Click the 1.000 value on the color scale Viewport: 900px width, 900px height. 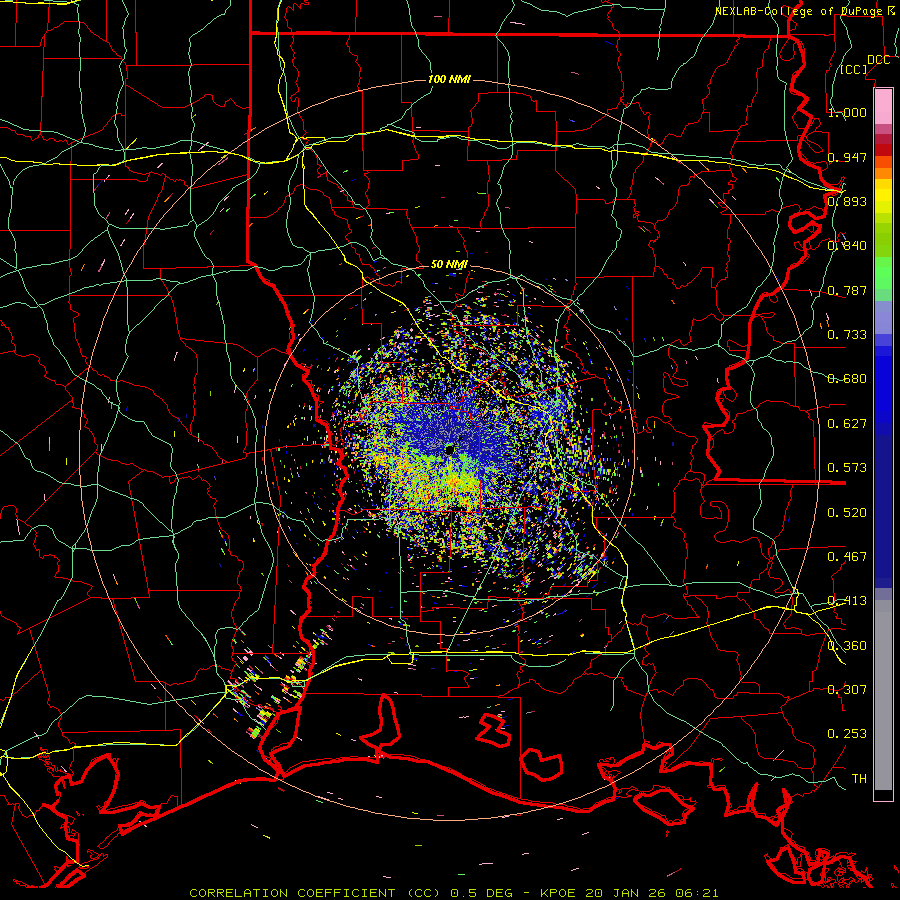pos(847,112)
